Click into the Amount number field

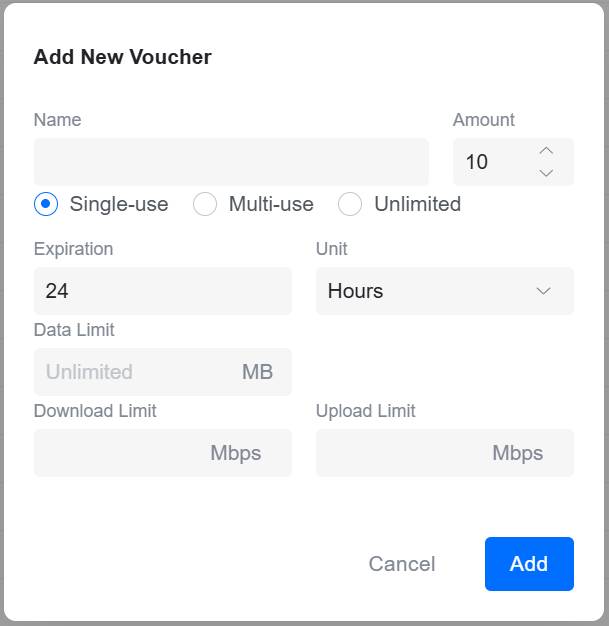pos(492,162)
